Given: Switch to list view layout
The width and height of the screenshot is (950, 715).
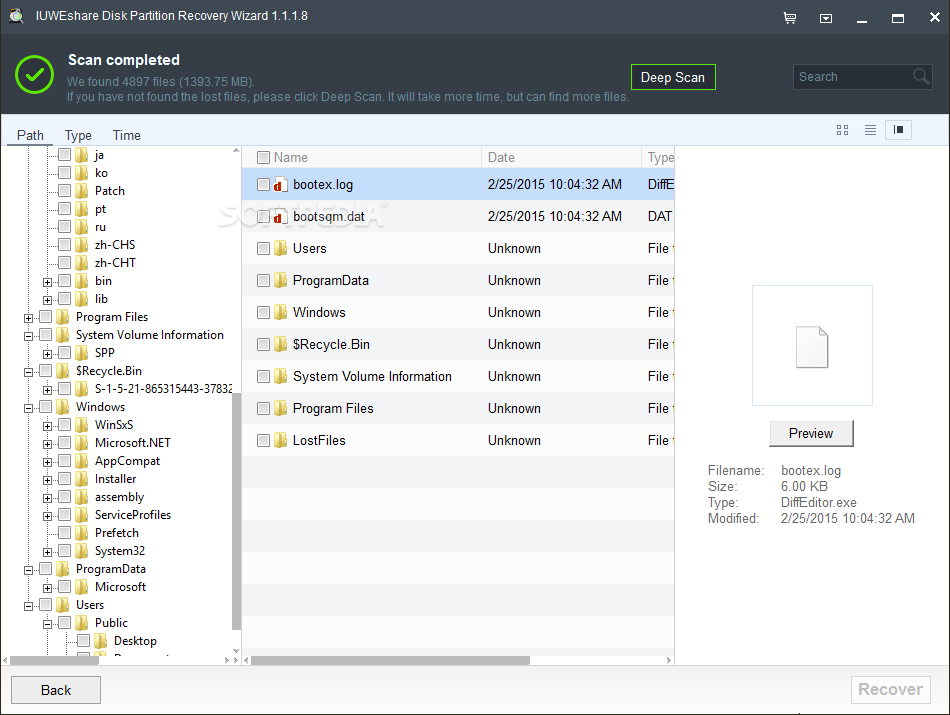Looking at the screenshot, I should 870,130.
